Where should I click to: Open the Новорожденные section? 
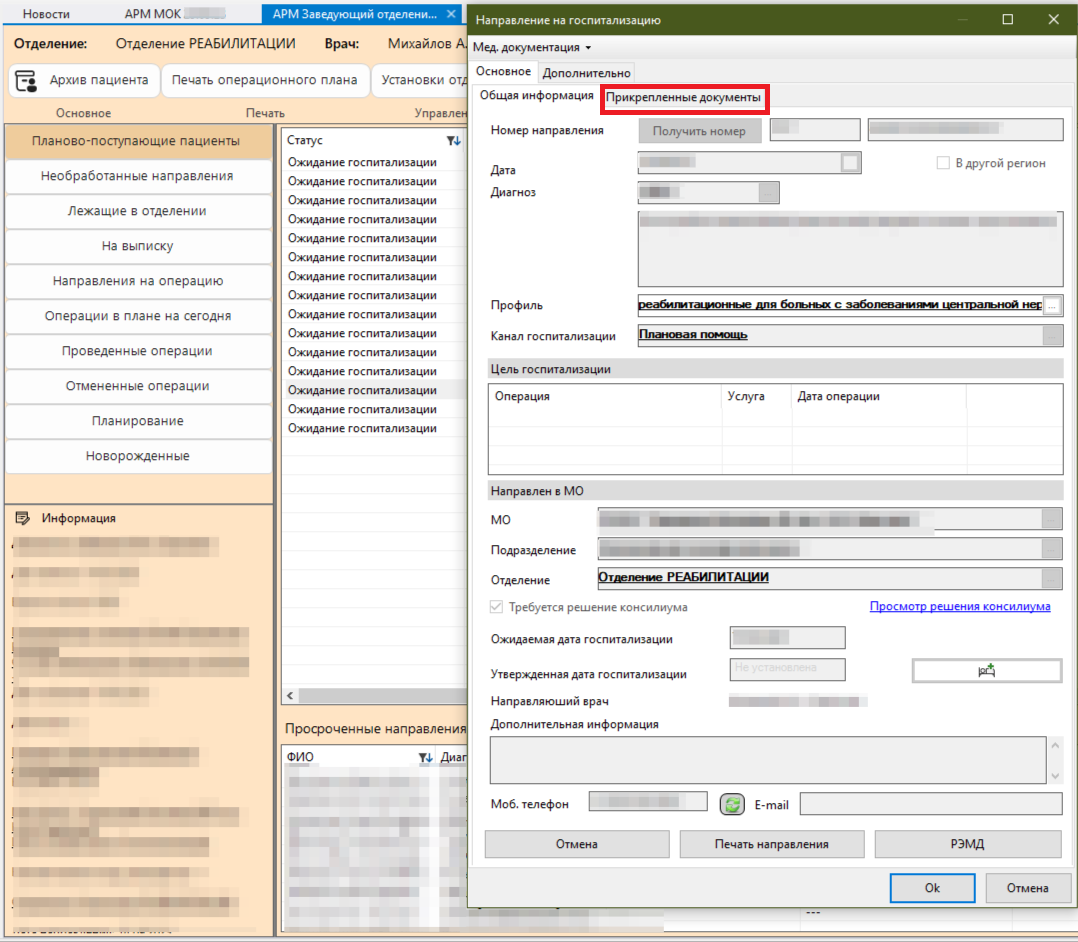tap(138, 456)
